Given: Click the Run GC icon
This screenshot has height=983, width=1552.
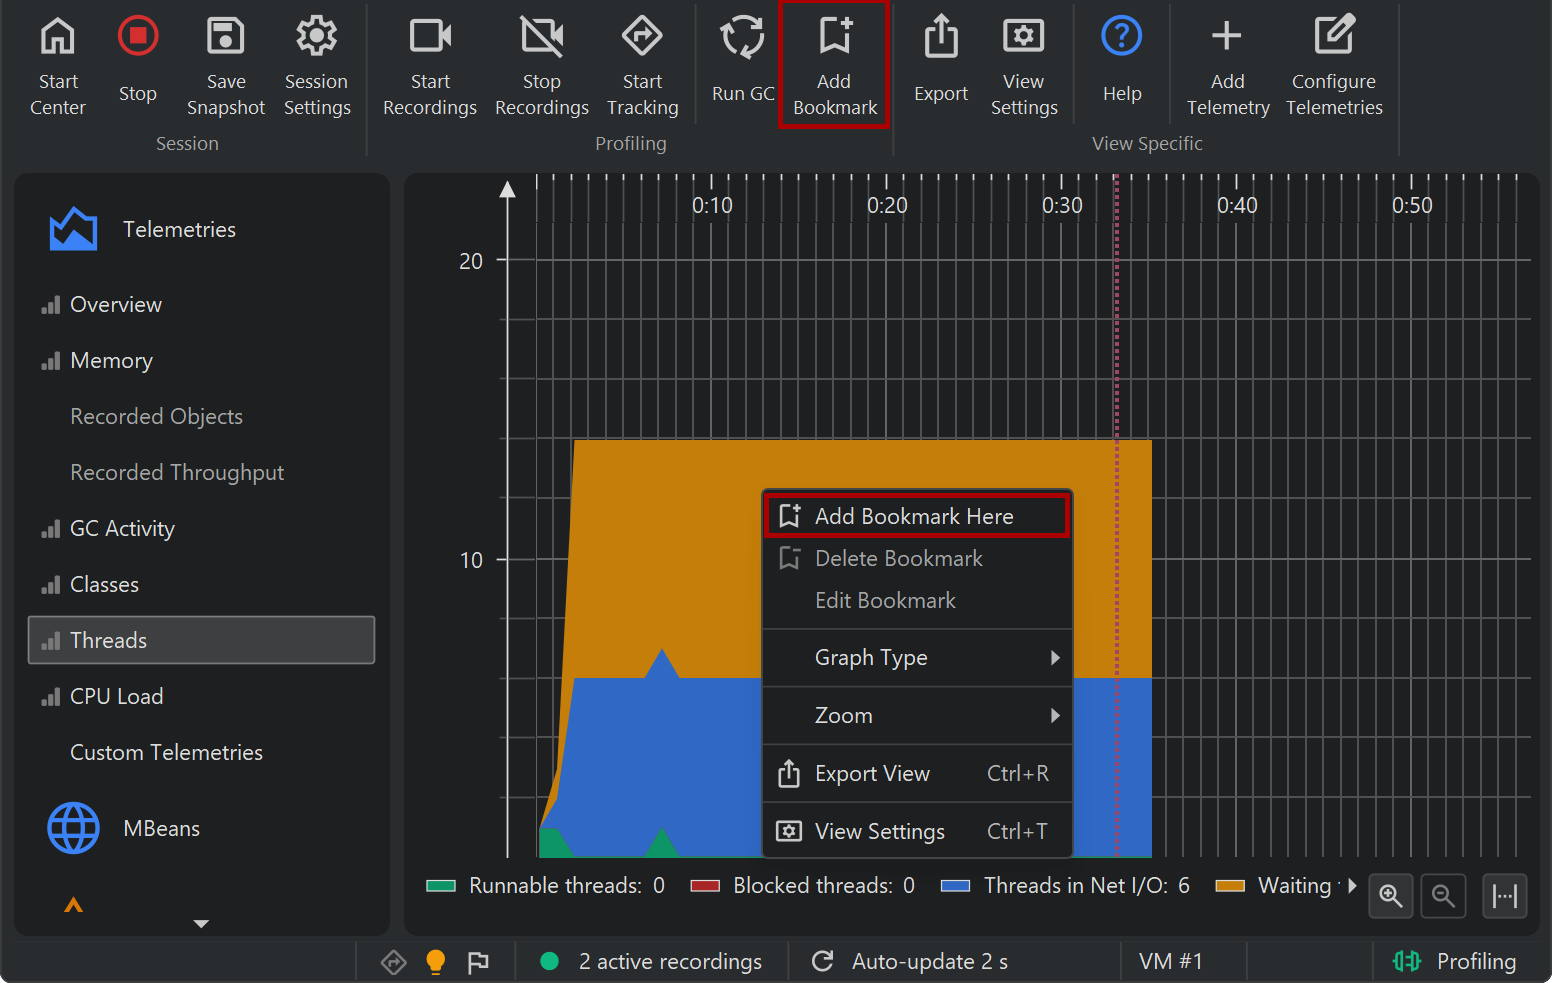Looking at the screenshot, I should [742, 38].
